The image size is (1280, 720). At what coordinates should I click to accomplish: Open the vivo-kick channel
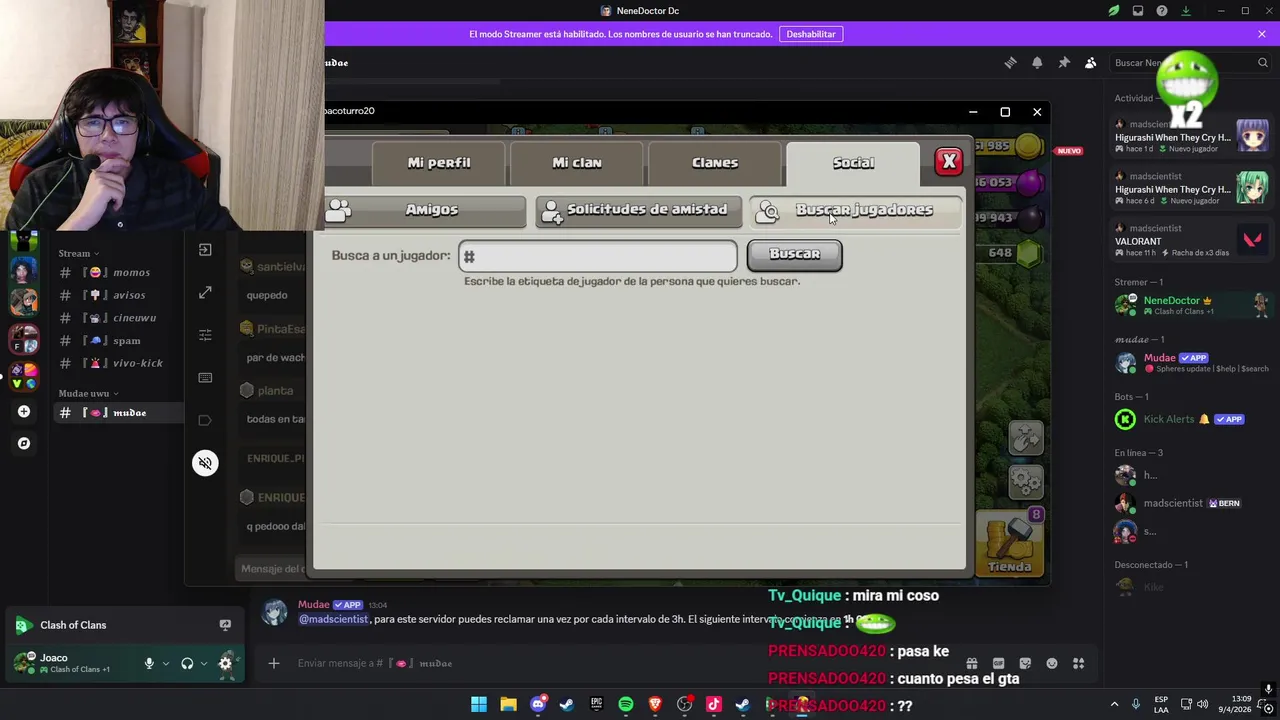click(x=120, y=363)
